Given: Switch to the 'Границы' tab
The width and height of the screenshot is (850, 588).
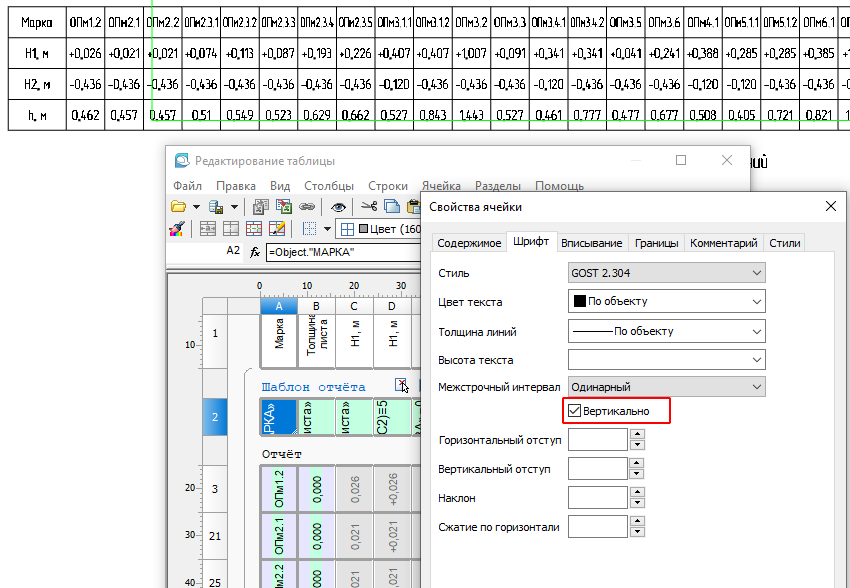Looking at the screenshot, I should pos(656,243).
